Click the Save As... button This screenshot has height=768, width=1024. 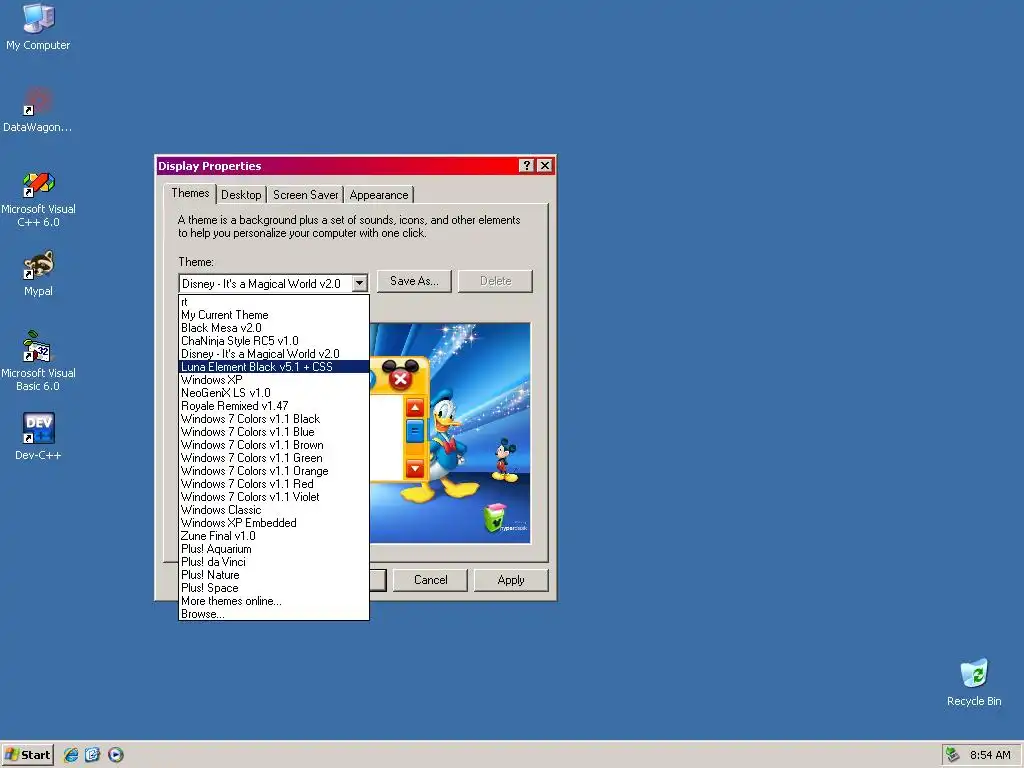414,281
